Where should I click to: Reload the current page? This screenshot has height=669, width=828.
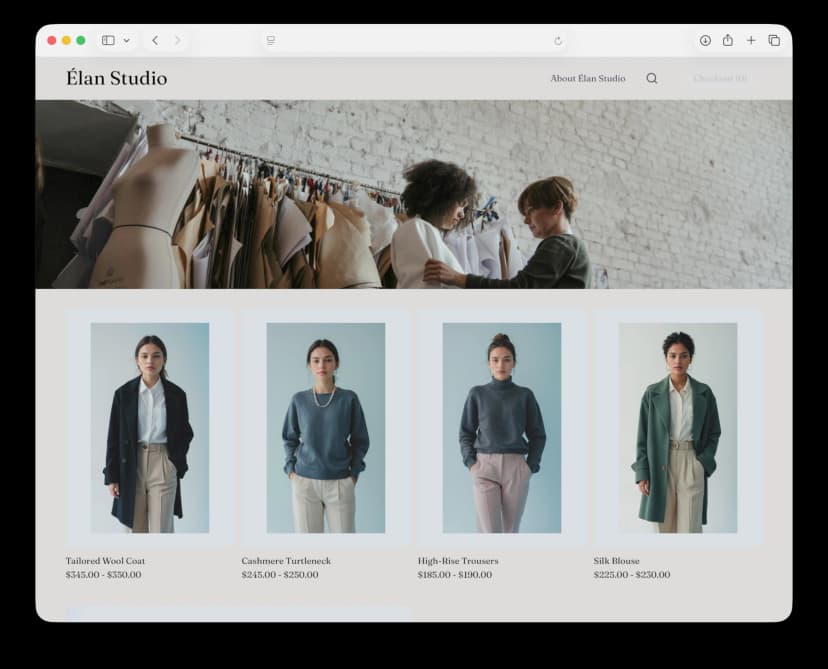pyautogui.click(x=558, y=41)
